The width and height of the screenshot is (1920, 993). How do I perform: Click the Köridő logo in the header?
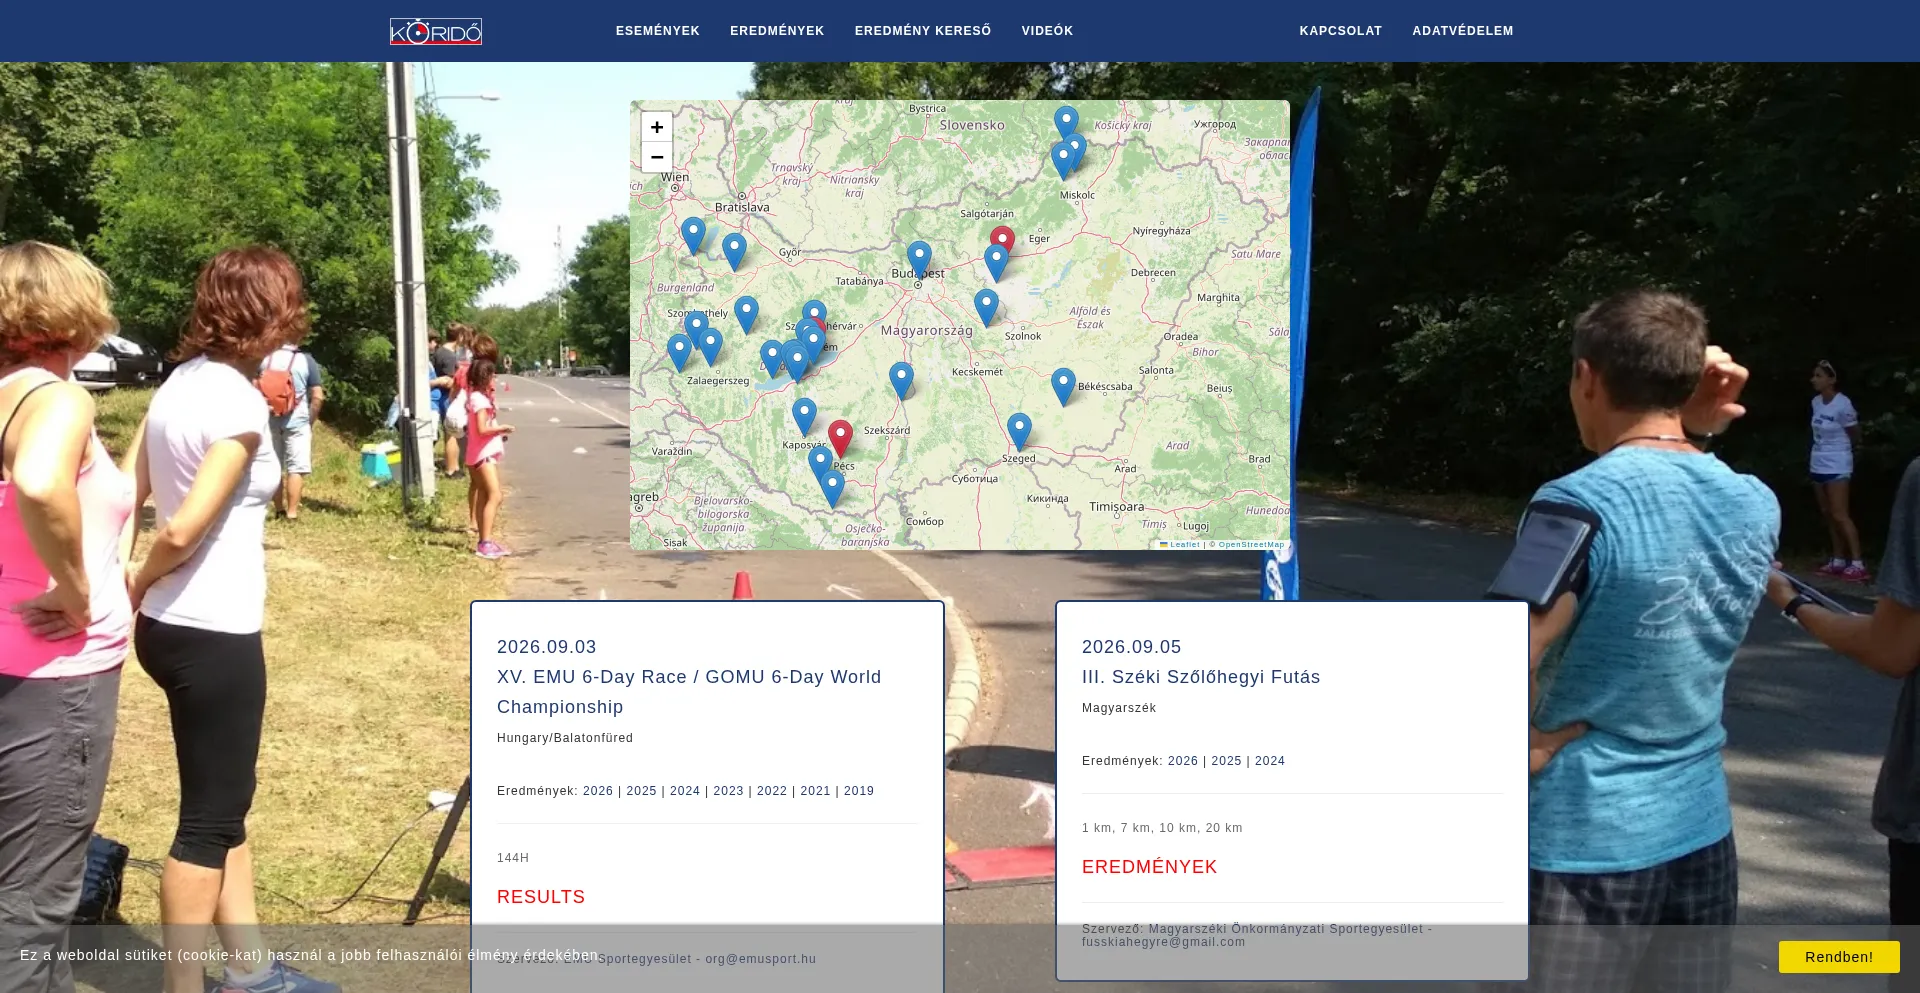[436, 32]
